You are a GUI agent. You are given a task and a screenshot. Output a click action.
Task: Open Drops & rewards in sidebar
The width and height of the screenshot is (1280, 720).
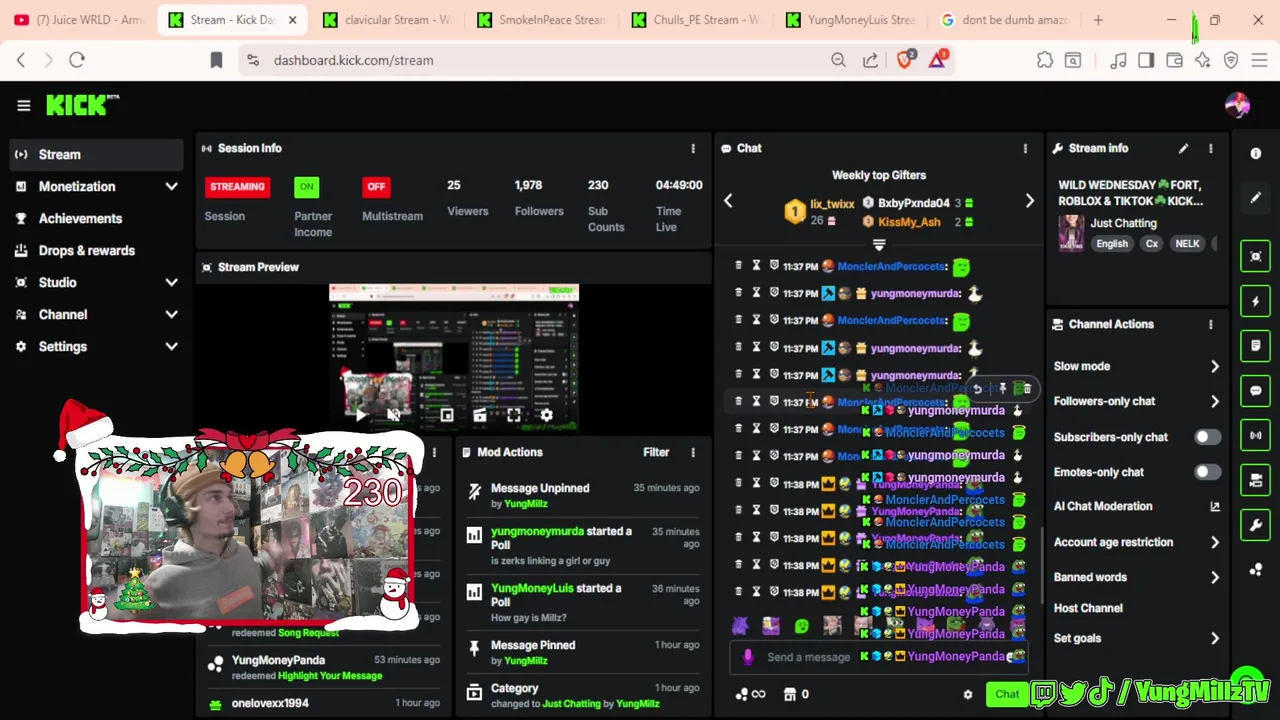(97, 250)
